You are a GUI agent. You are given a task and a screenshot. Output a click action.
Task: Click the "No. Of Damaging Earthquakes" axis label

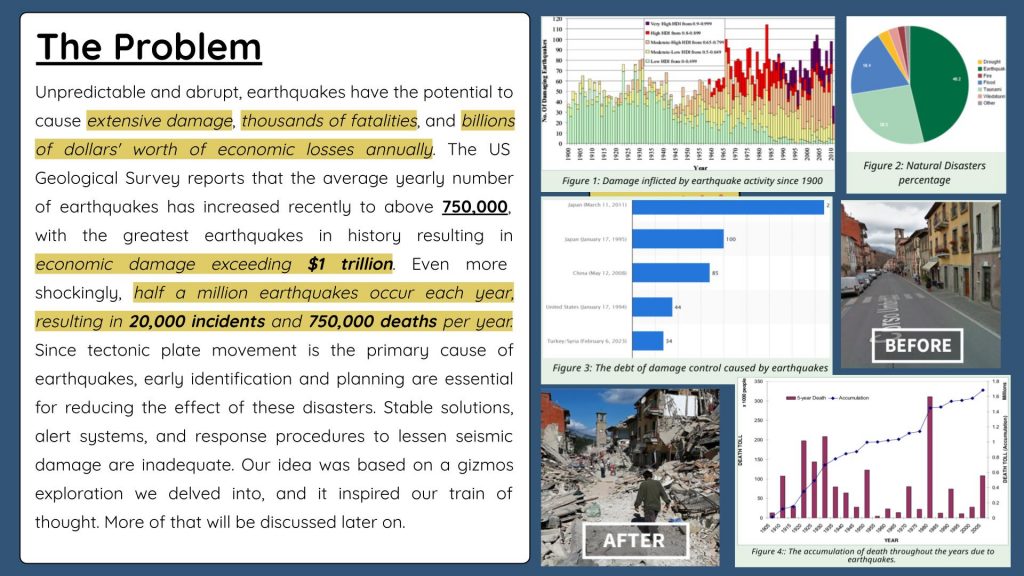pyautogui.click(x=545, y=81)
